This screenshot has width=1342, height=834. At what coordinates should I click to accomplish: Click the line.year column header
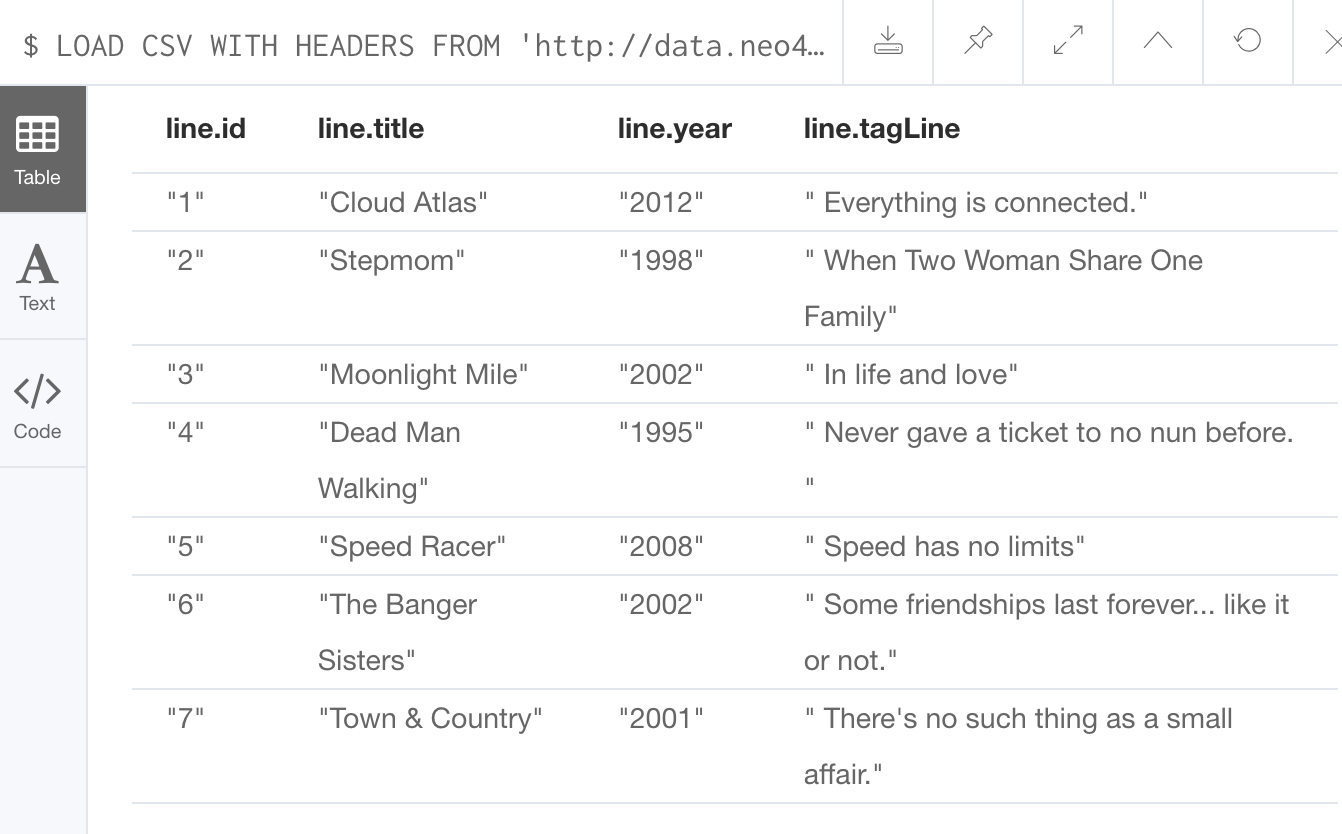675,129
